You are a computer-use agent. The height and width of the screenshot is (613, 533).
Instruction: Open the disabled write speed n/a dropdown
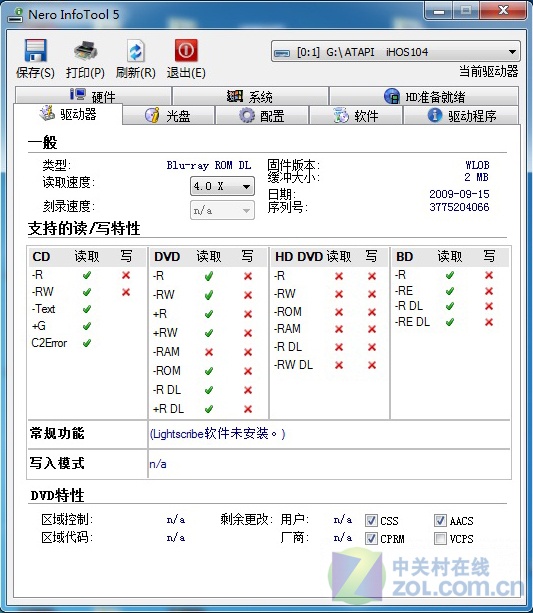[x=222, y=210]
